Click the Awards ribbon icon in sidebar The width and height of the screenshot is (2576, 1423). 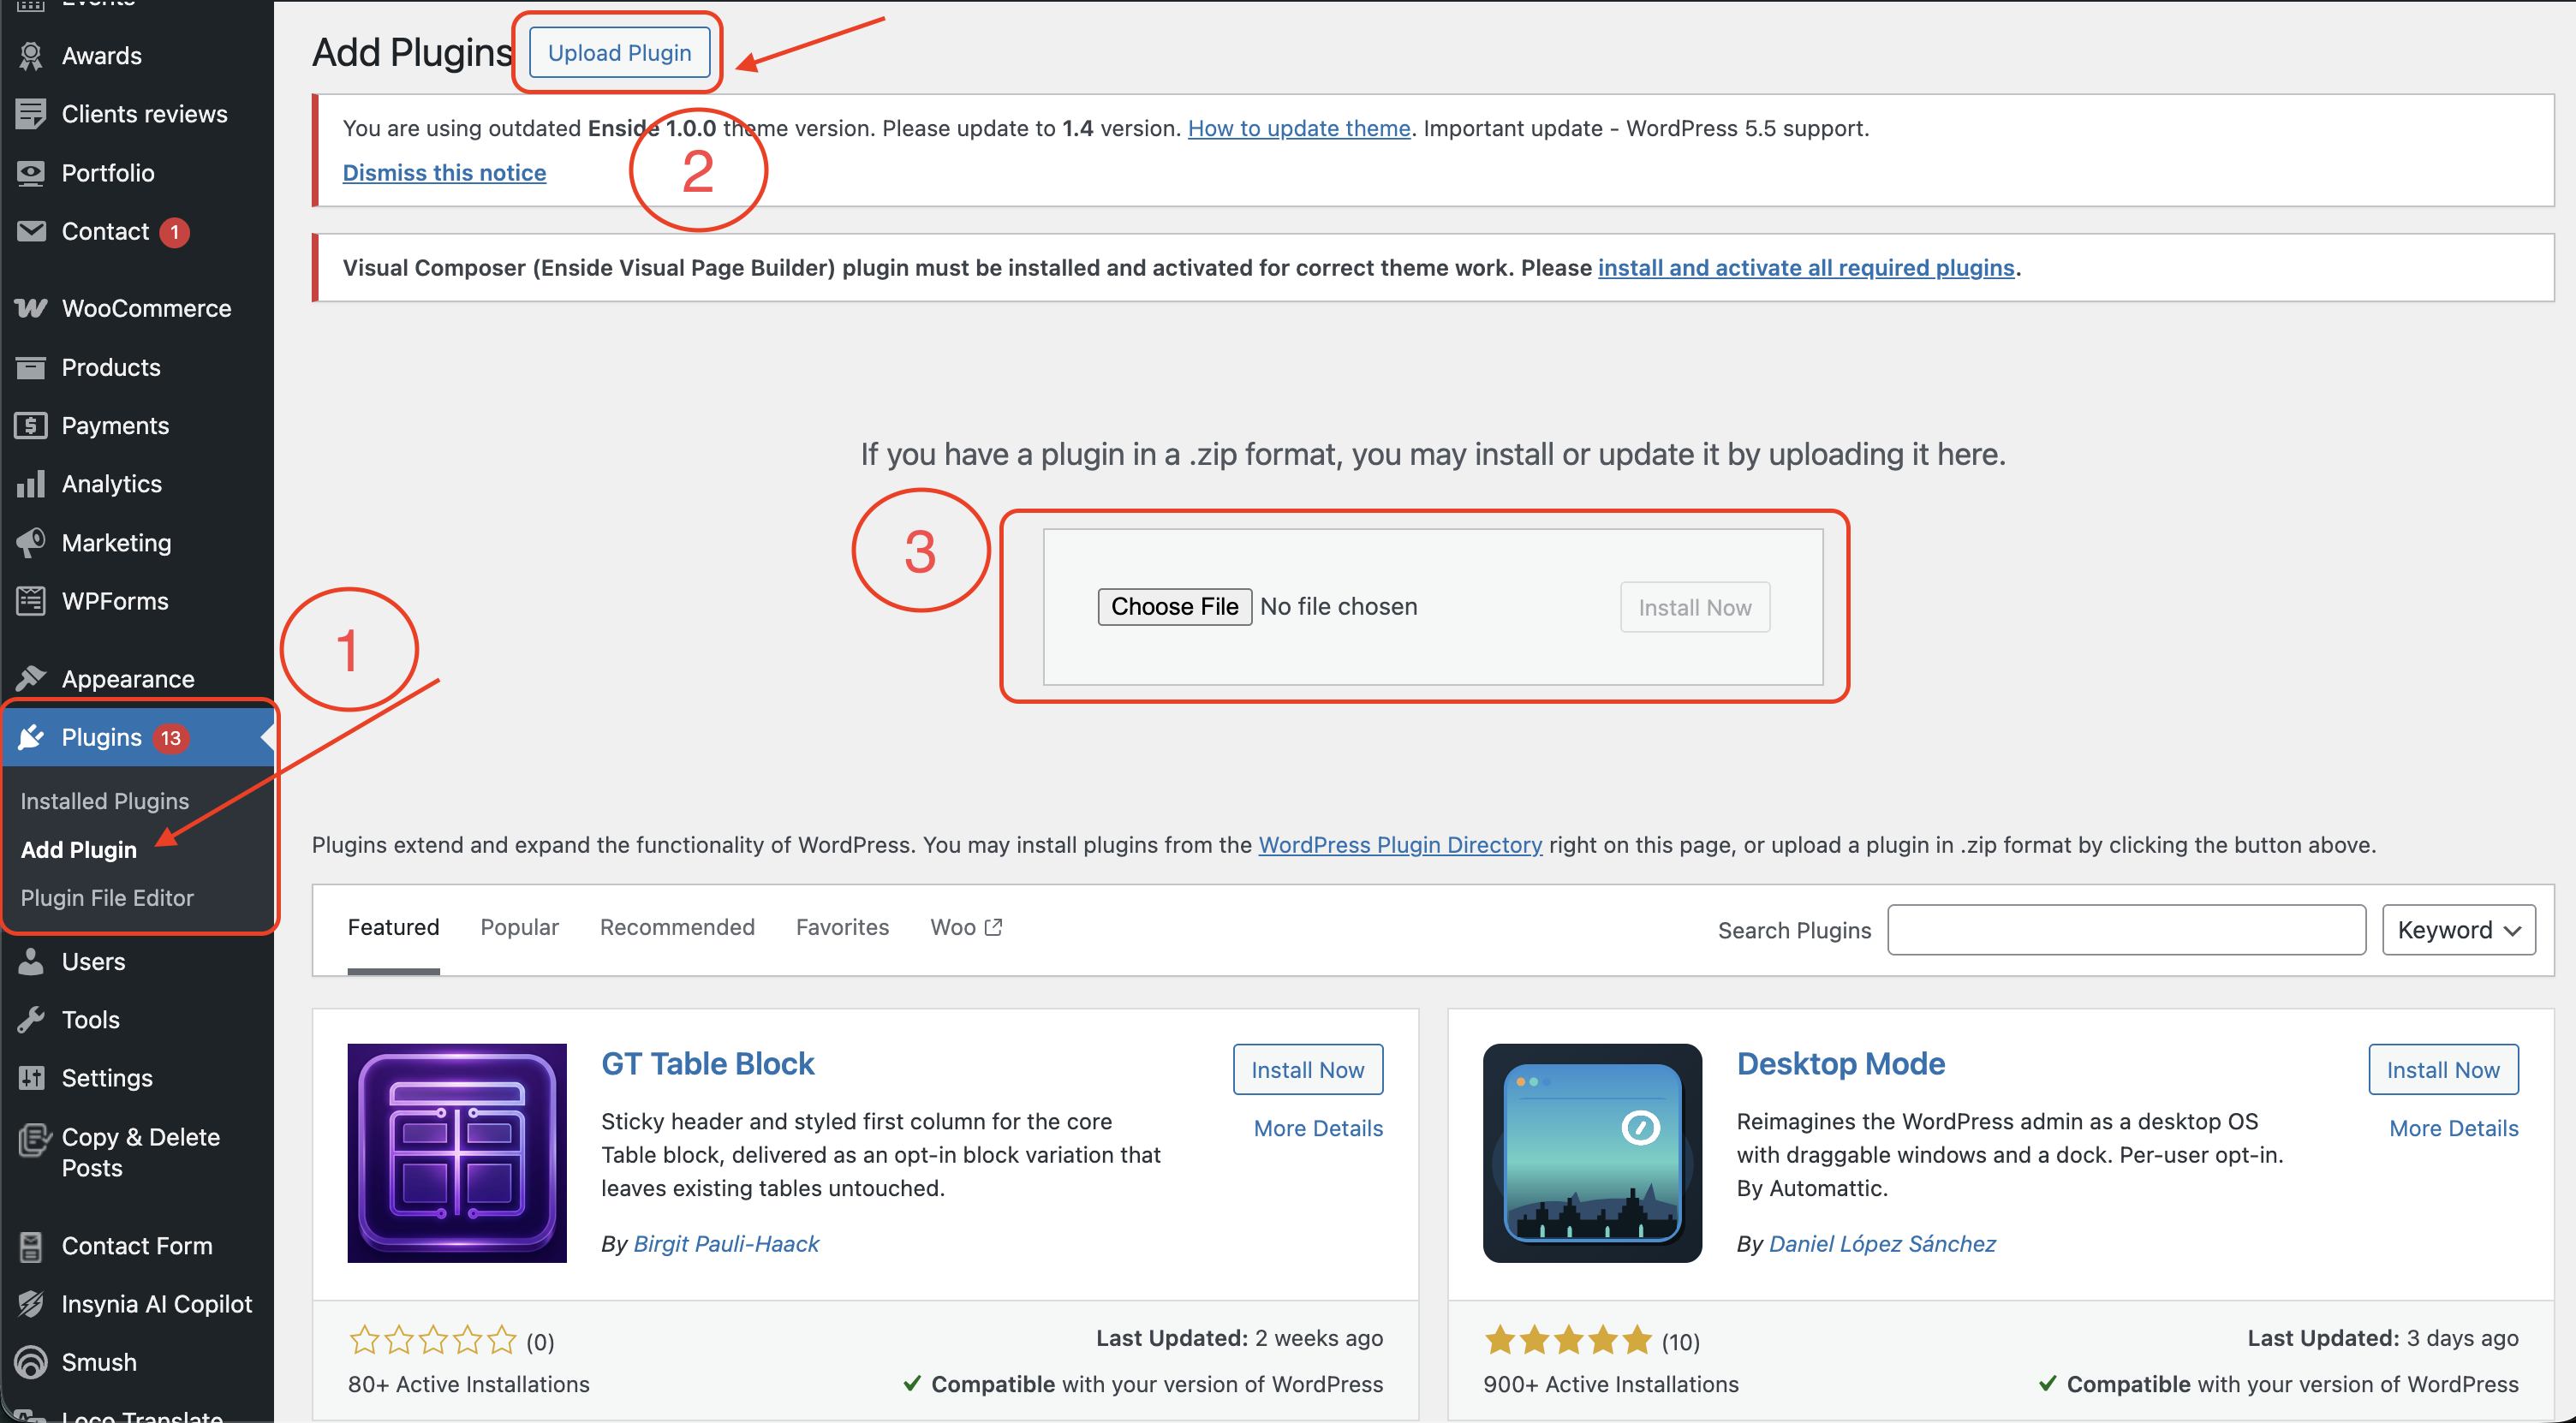(x=31, y=56)
